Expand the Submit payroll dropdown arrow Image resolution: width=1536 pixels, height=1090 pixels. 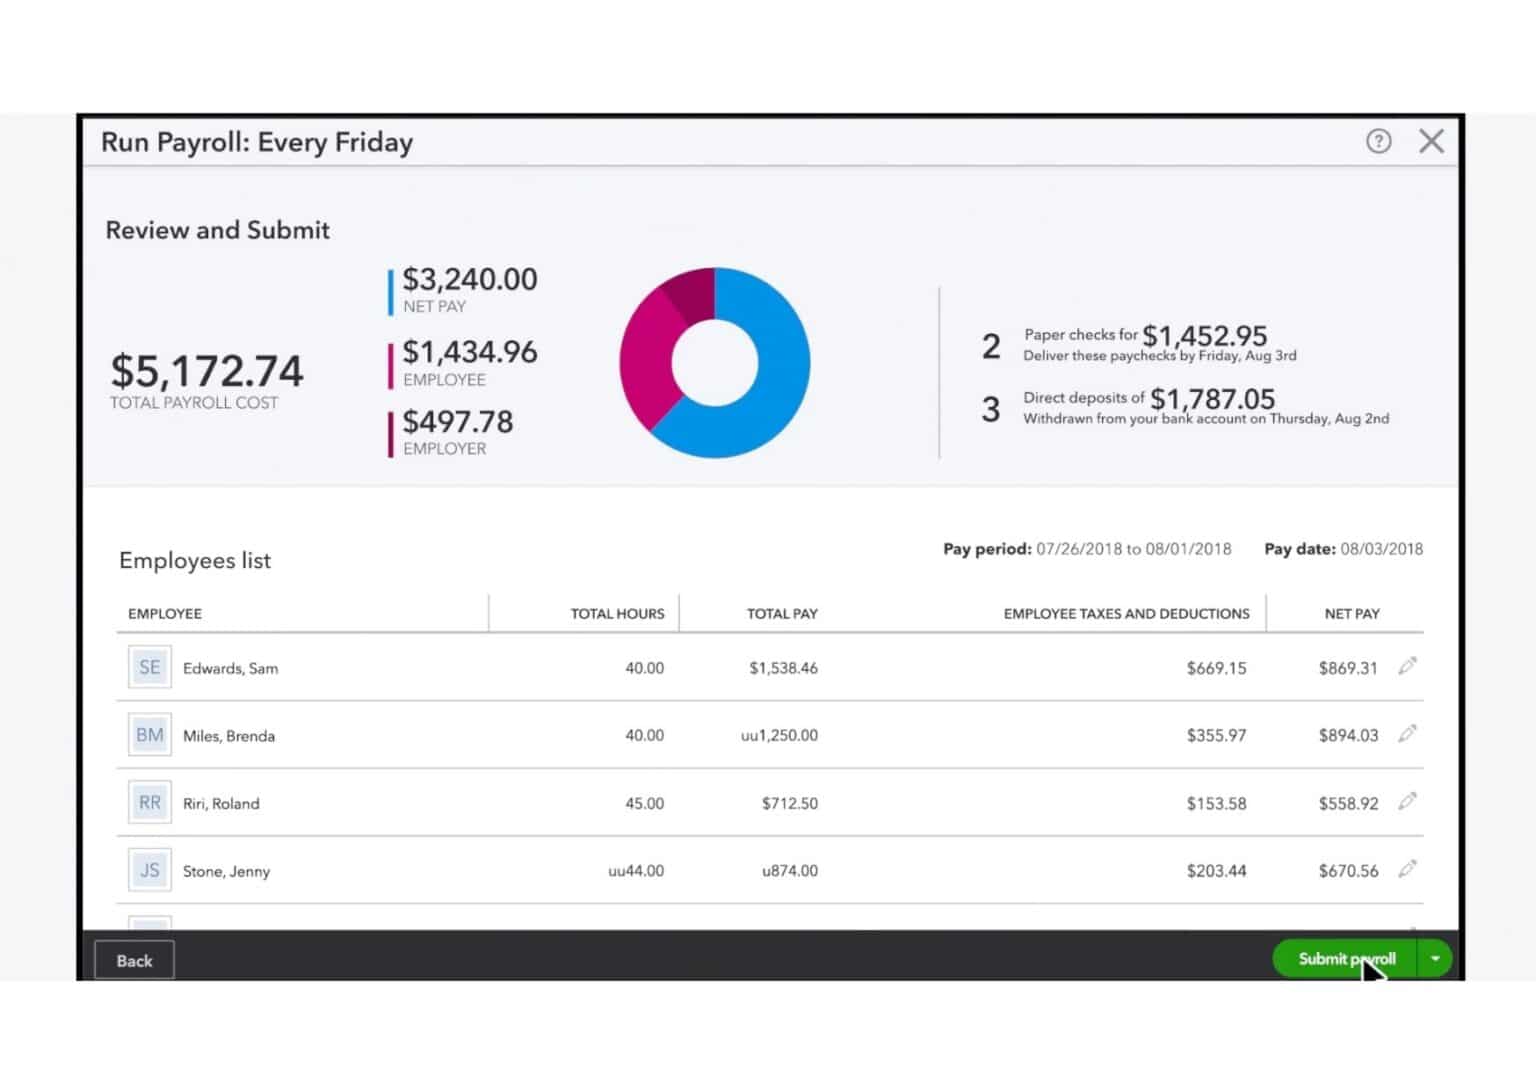[1435, 958]
